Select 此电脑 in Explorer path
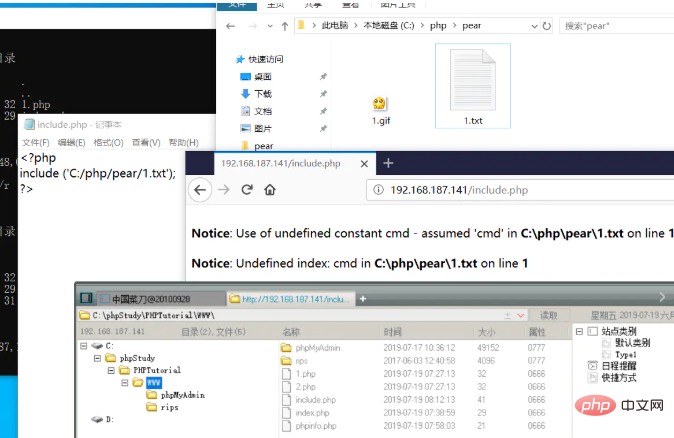This screenshot has height=438, width=674. coord(335,26)
